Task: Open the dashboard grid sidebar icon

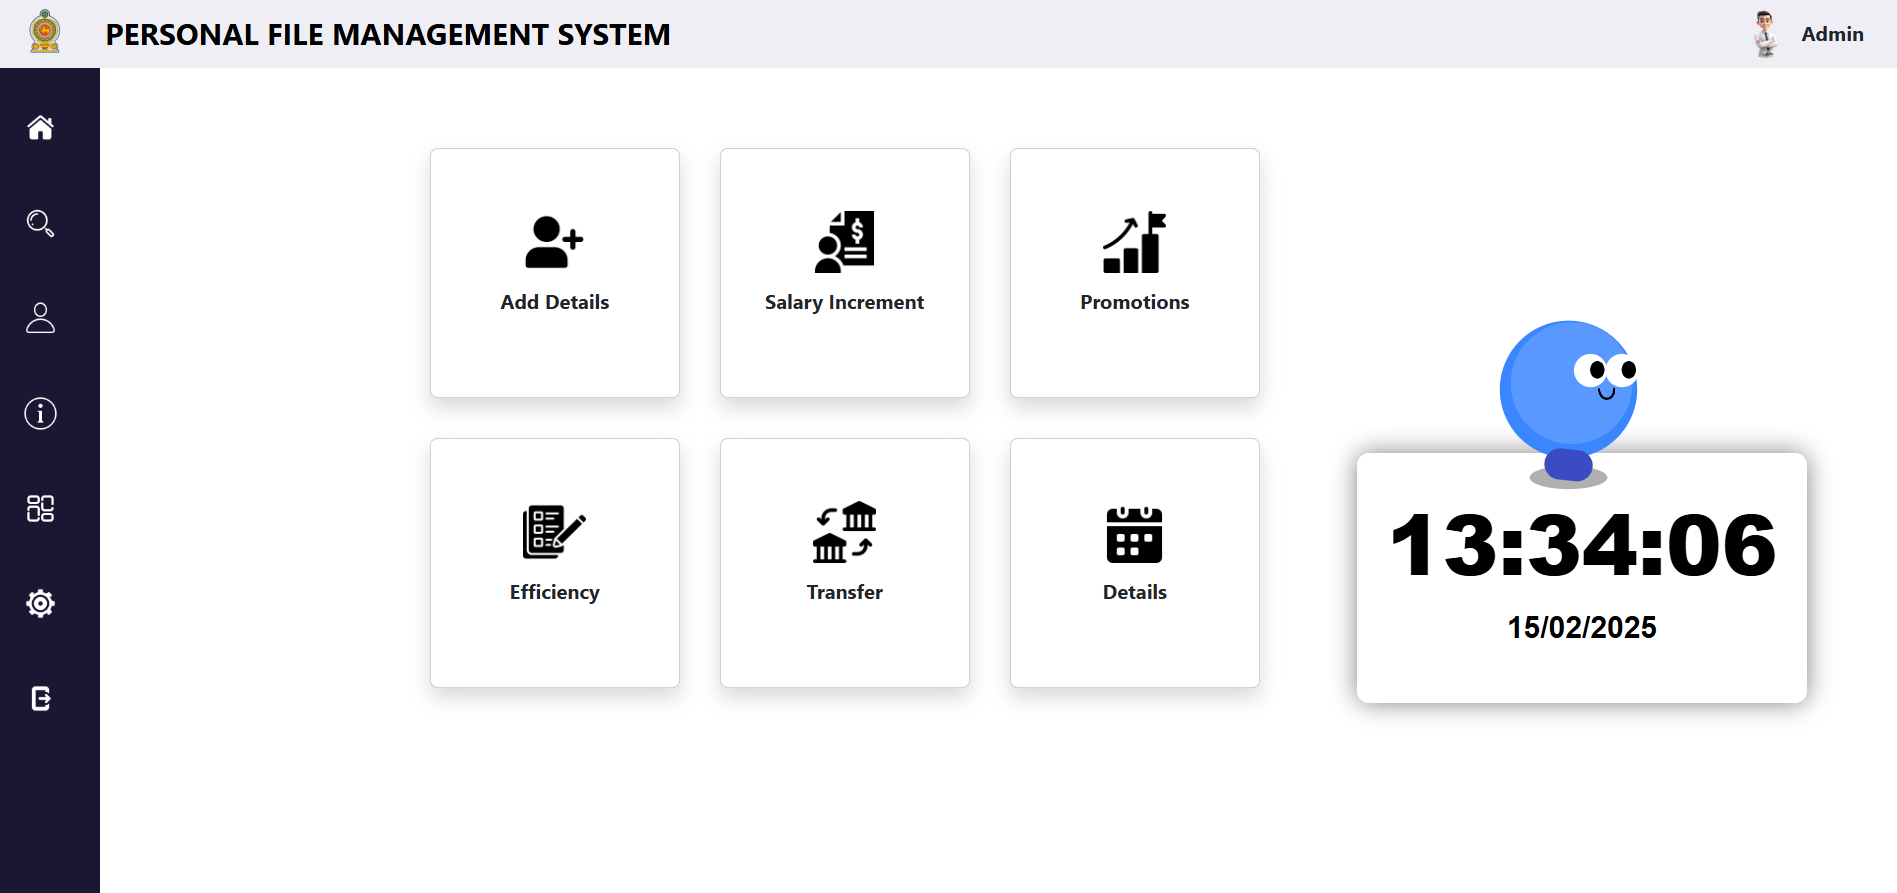Action: click(40, 508)
